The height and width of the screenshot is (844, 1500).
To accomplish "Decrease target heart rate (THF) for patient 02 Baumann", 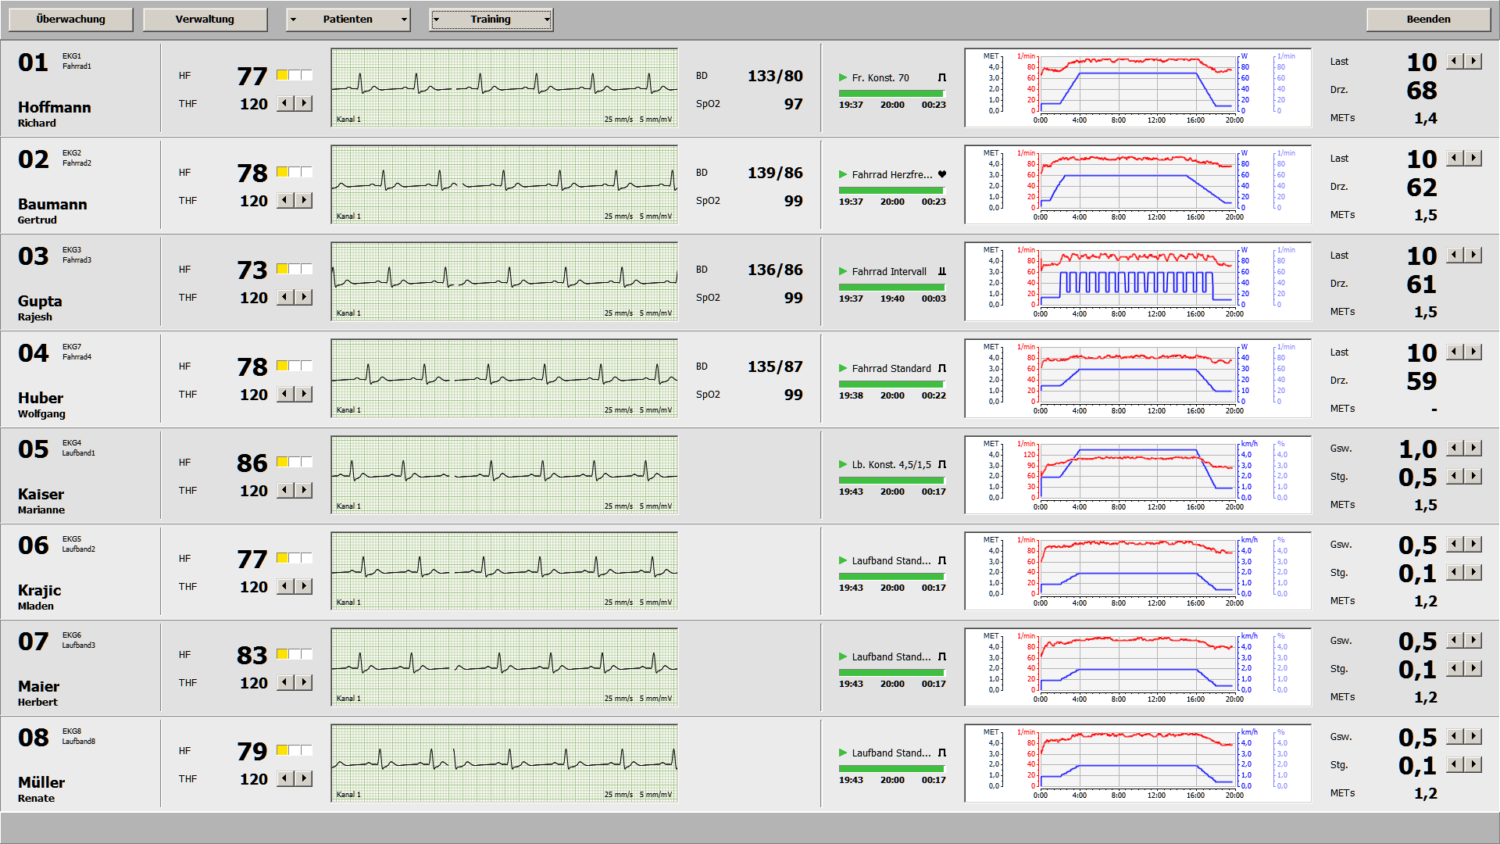I will tap(286, 201).
